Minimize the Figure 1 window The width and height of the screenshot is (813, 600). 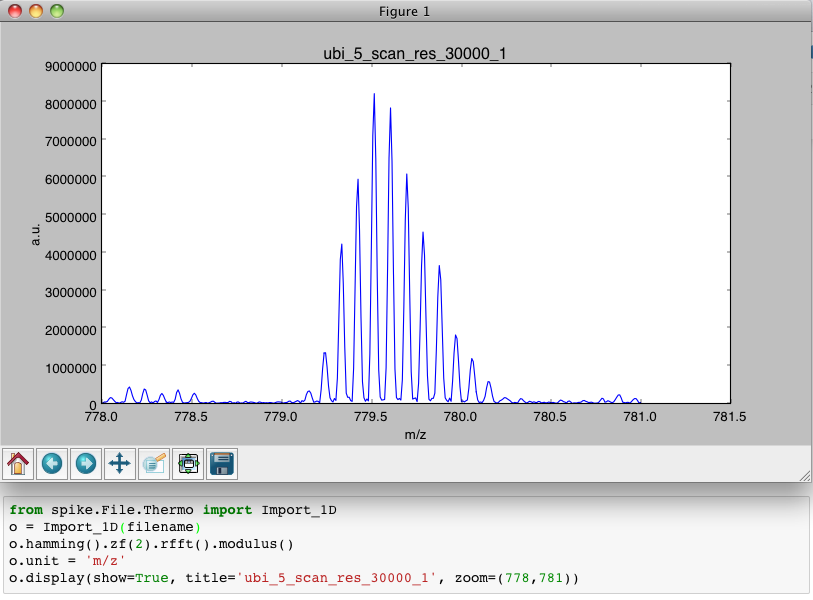pyautogui.click(x=35, y=11)
